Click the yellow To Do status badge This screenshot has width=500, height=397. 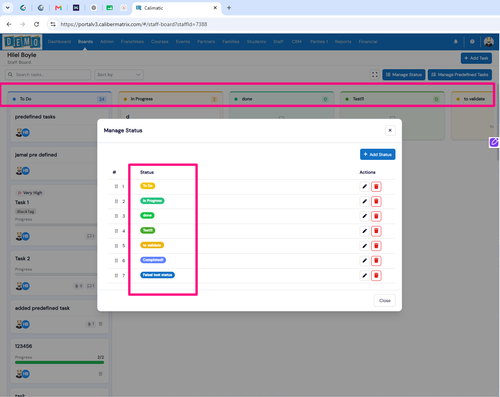coord(147,186)
